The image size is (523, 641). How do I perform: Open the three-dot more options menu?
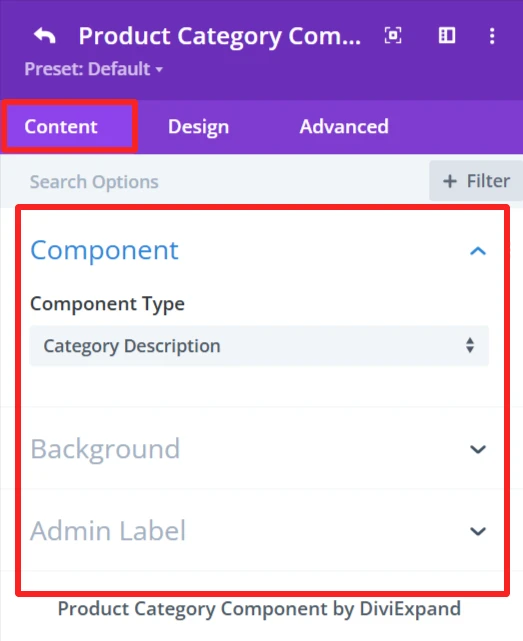click(492, 36)
